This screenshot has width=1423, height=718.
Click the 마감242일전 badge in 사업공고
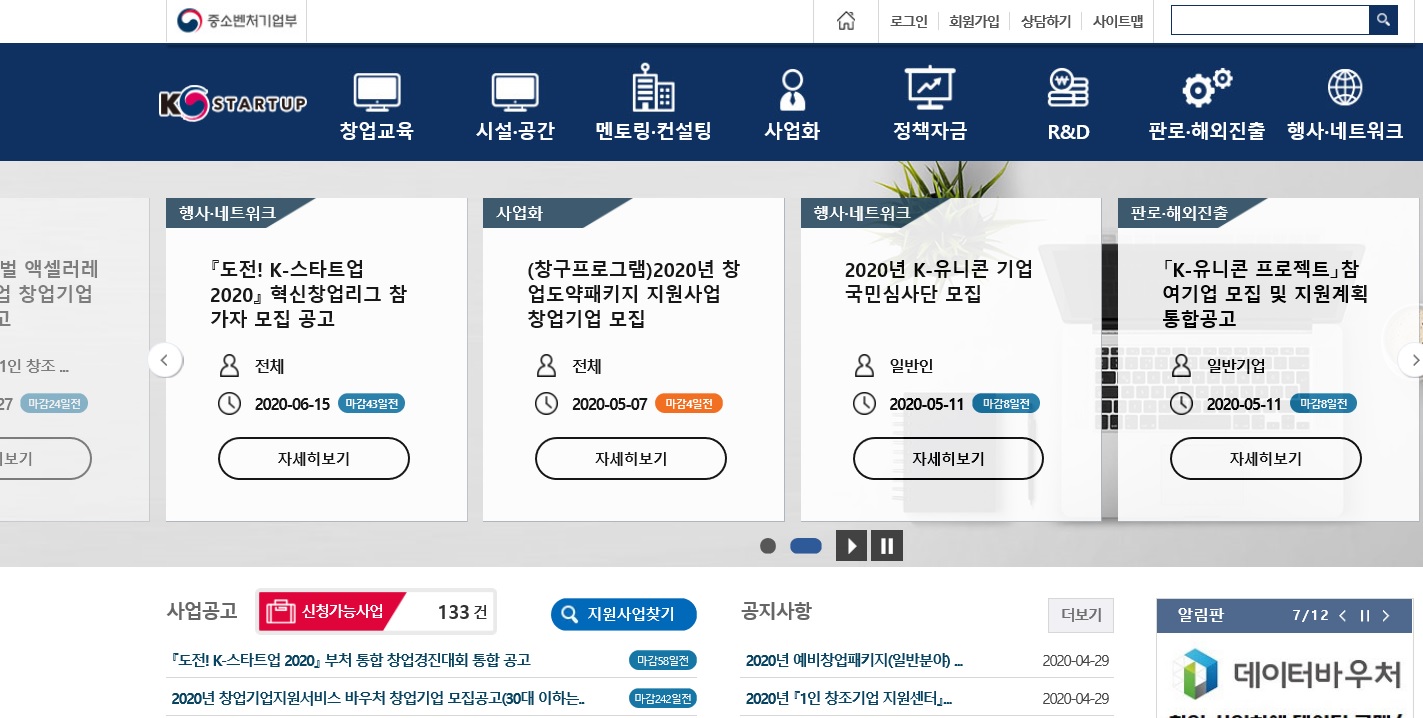[663, 698]
